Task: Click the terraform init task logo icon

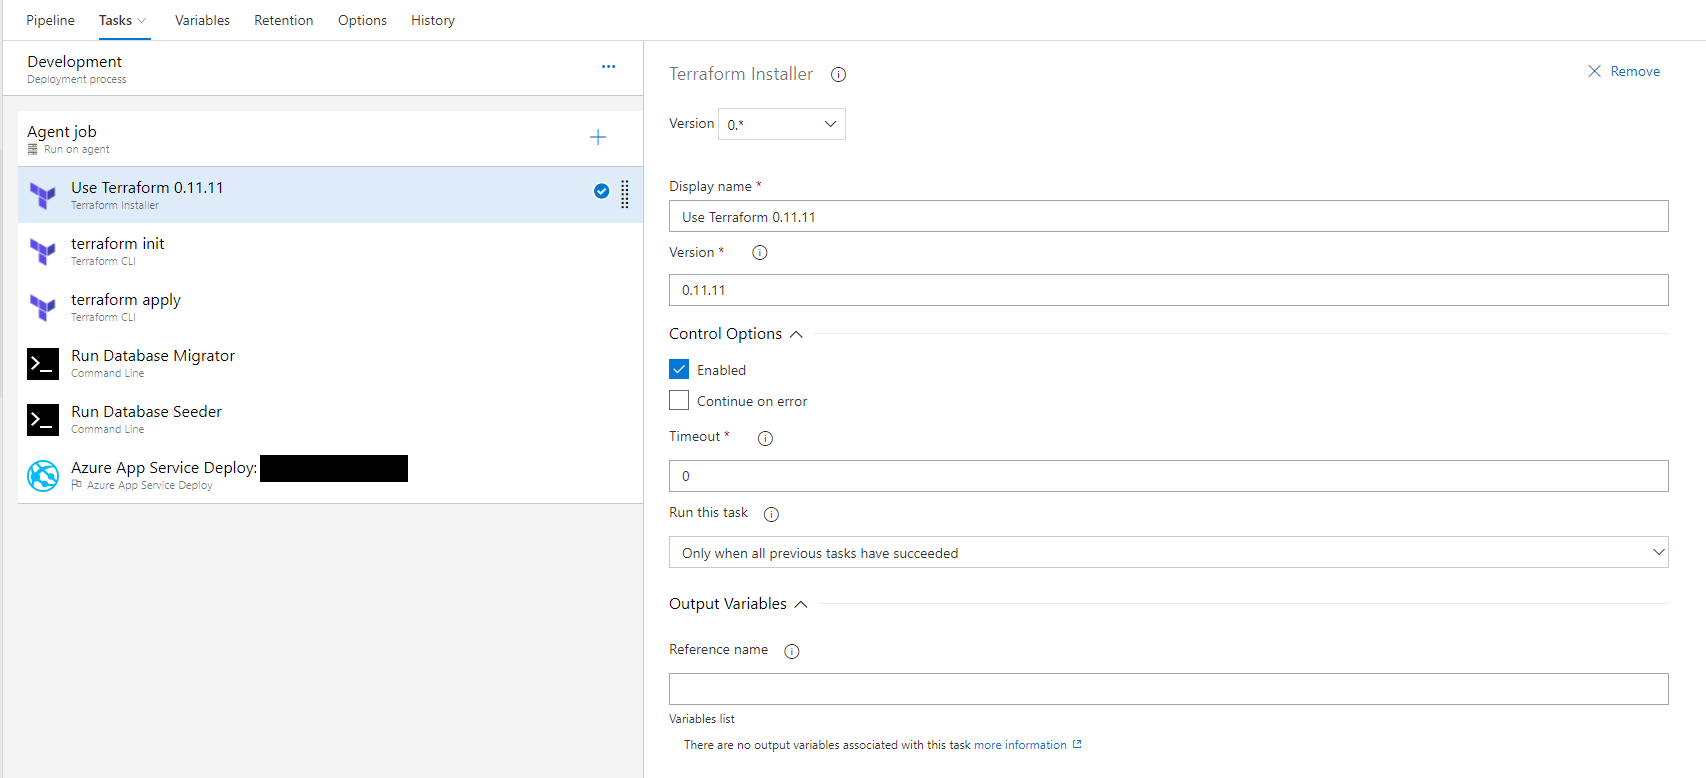Action: (x=43, y=251)
